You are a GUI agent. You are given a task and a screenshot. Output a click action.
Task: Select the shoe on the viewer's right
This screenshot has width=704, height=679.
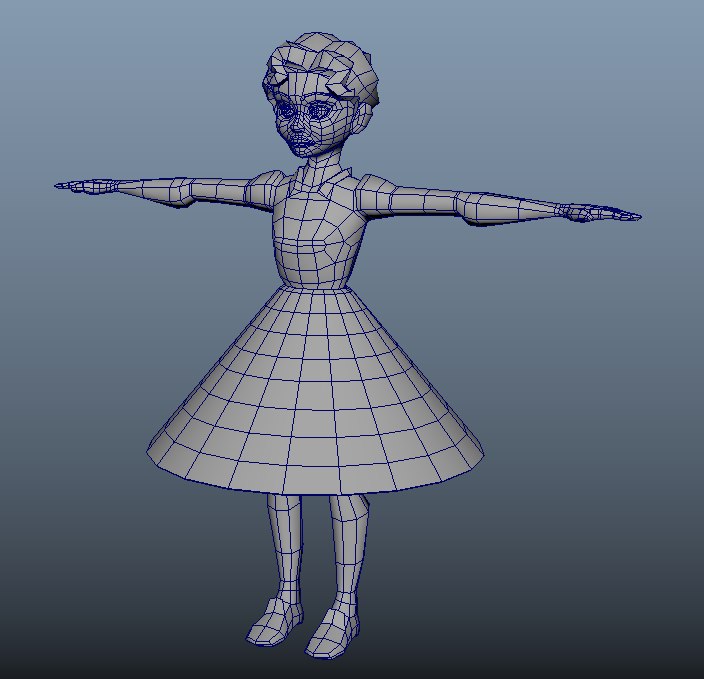332,632
